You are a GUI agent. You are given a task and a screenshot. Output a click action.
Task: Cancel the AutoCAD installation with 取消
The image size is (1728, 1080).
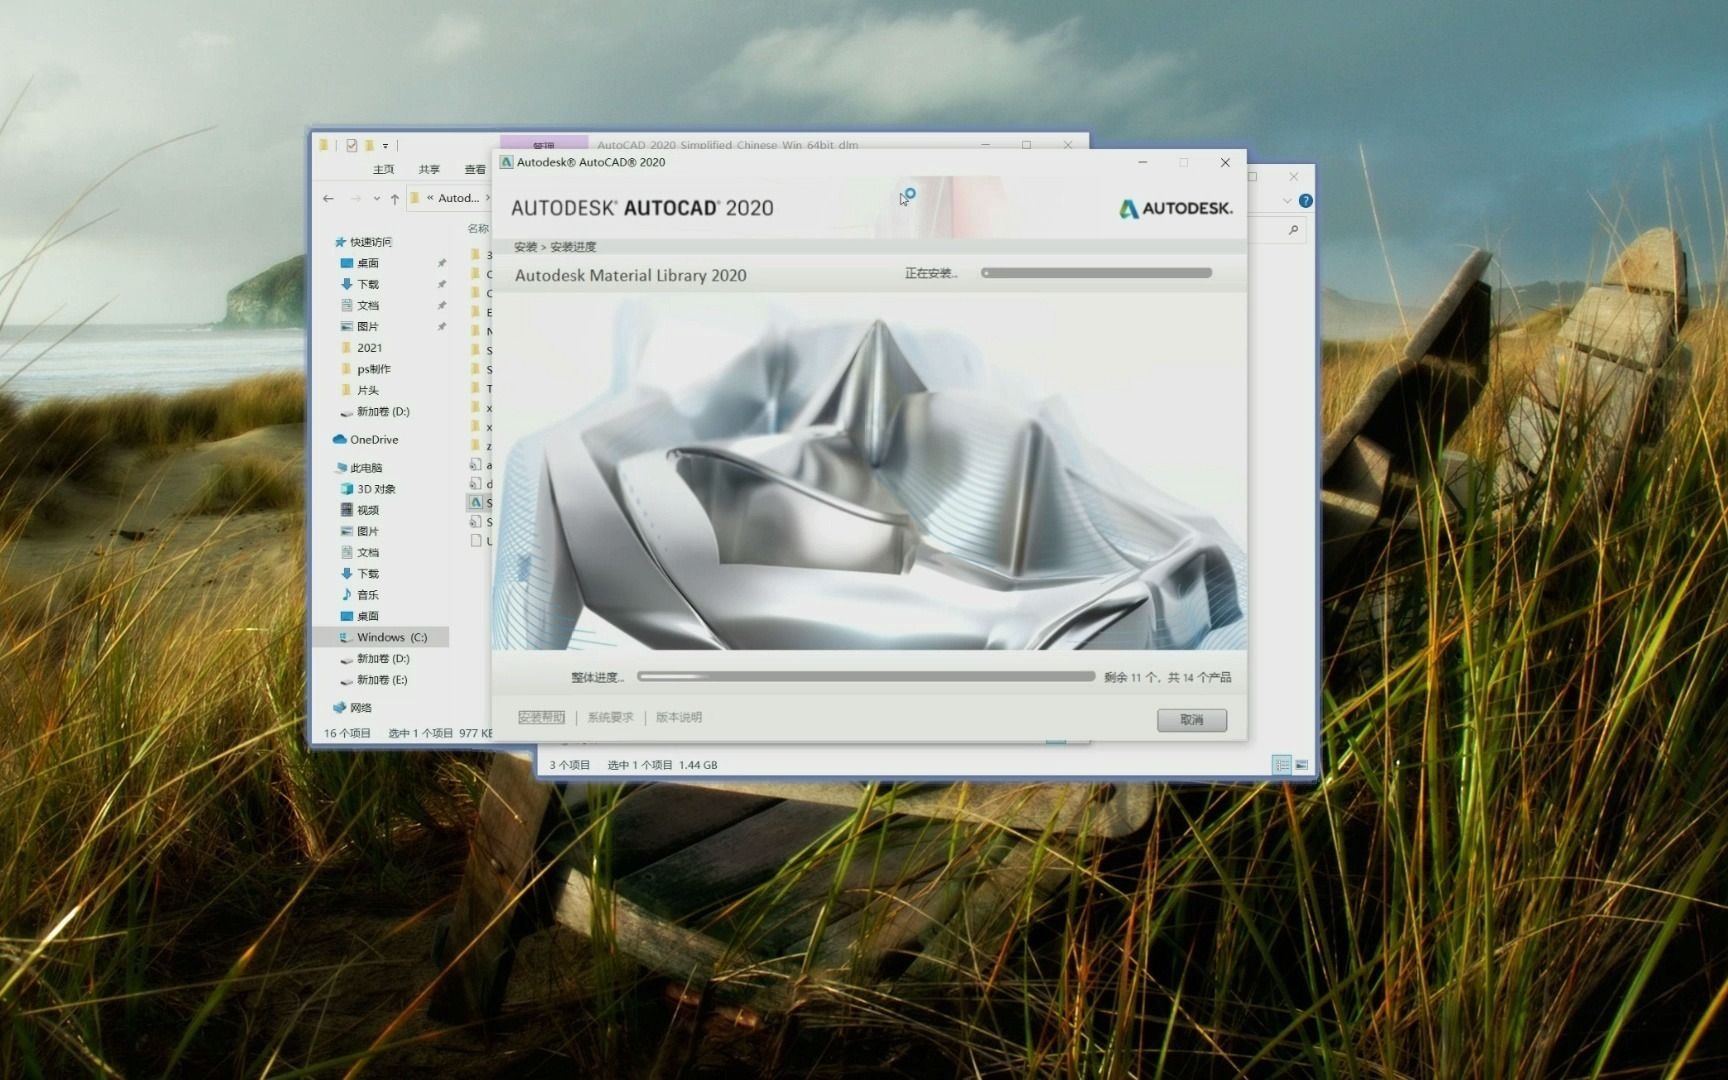(1191, 720)
